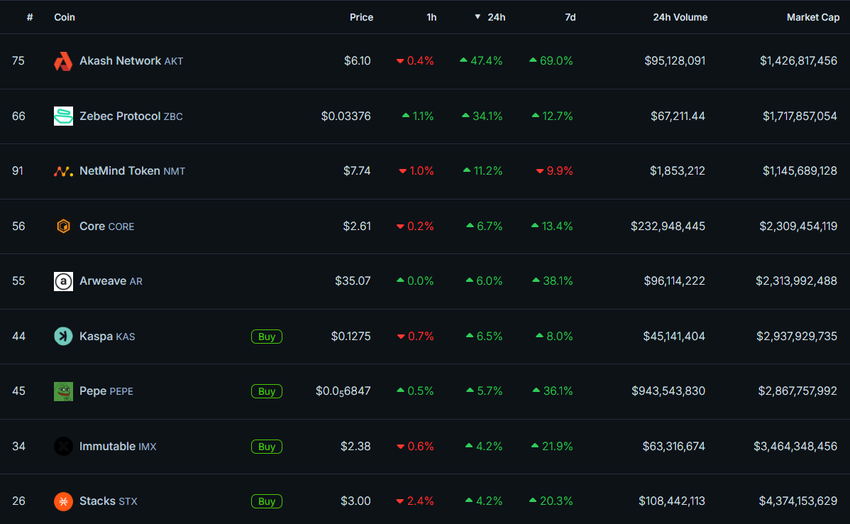Select Pepe volume $943,543,830

coord(668,391)
